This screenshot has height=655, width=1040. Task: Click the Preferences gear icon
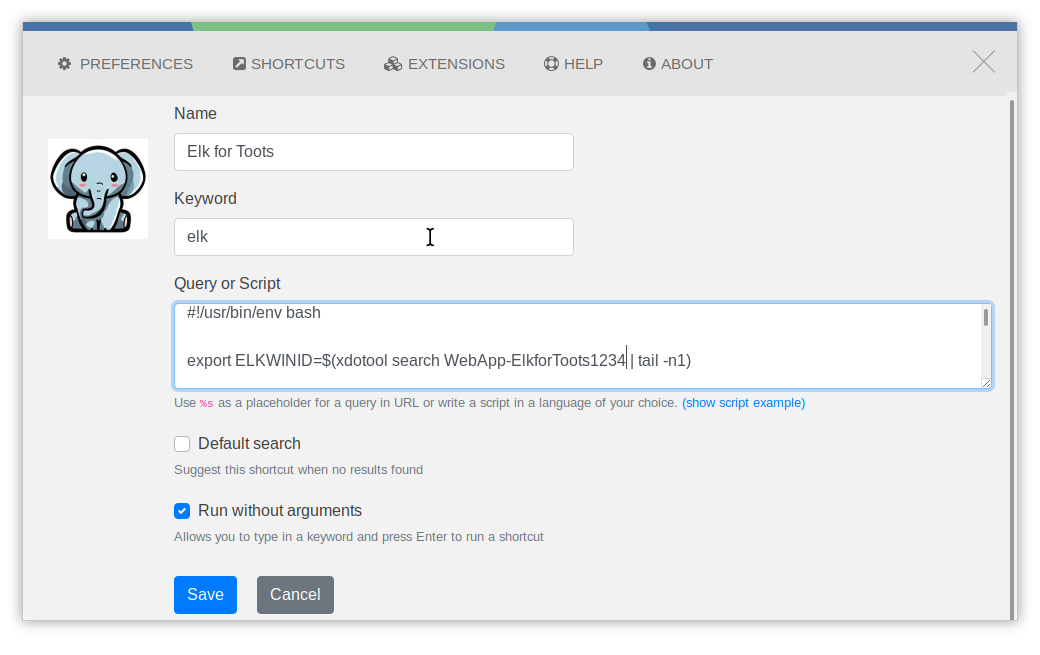tap(64, 64)
